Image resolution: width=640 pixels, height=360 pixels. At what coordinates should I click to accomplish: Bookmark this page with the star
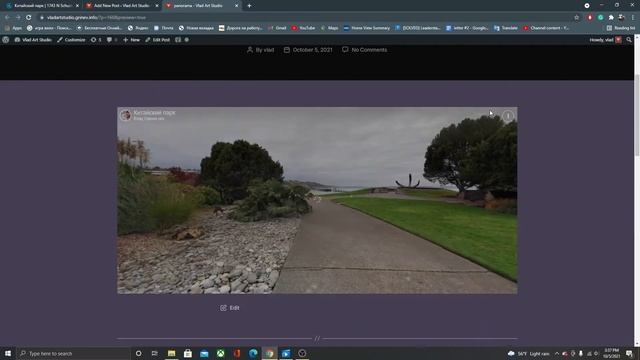click(576, 17)
